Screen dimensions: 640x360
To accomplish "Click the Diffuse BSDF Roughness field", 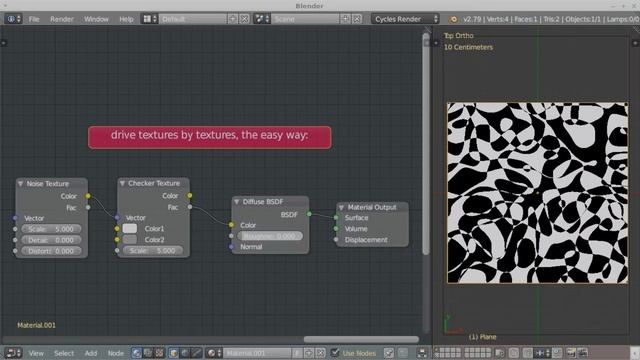I will coord(270,236).
